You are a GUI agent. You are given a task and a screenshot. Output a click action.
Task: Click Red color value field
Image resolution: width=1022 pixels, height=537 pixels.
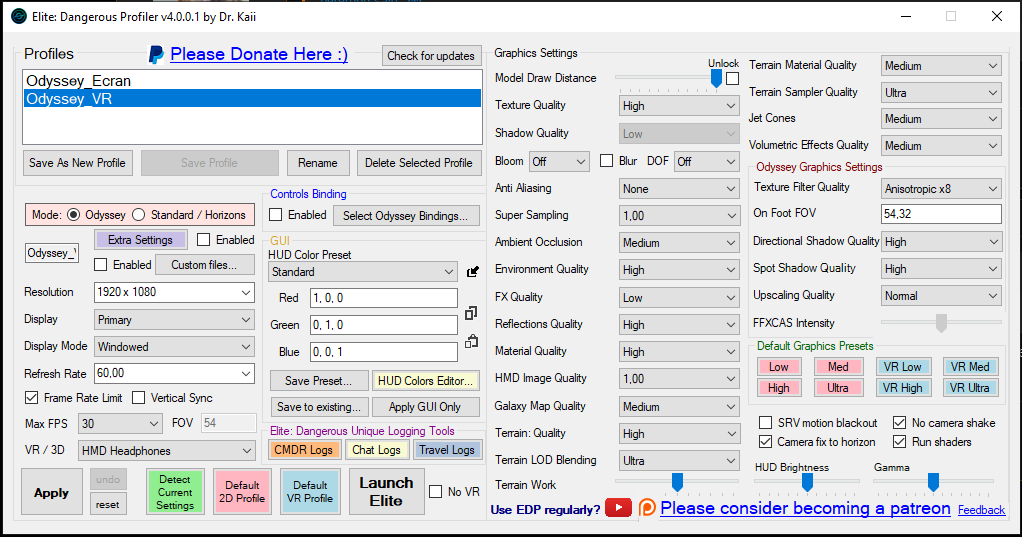tap(384, 298)
